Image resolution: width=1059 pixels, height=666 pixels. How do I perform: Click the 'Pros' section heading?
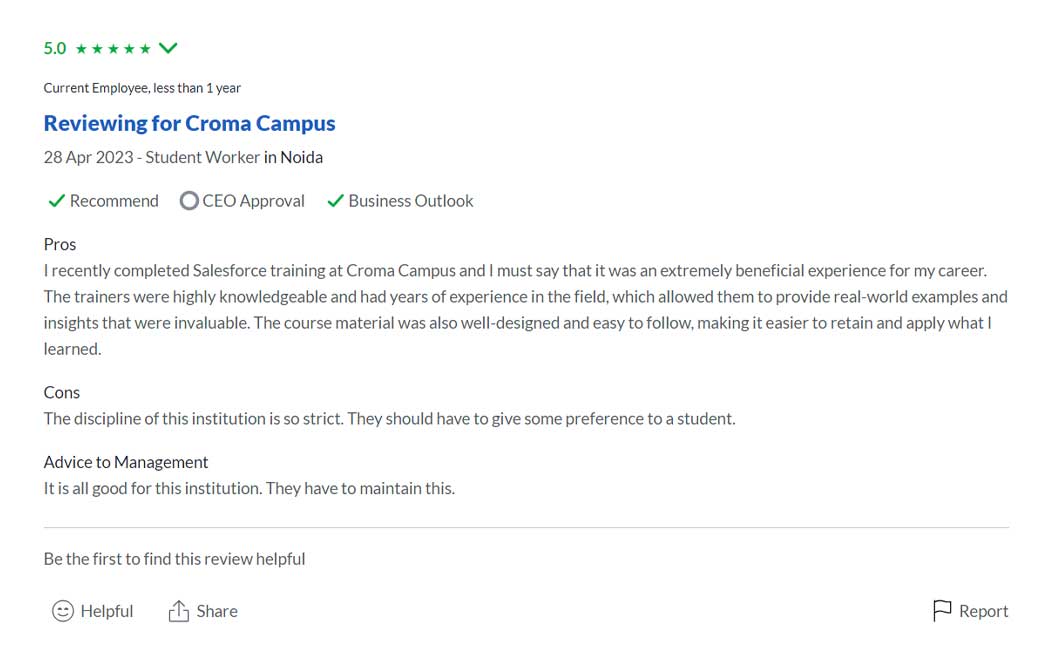(x=60, y=244)
